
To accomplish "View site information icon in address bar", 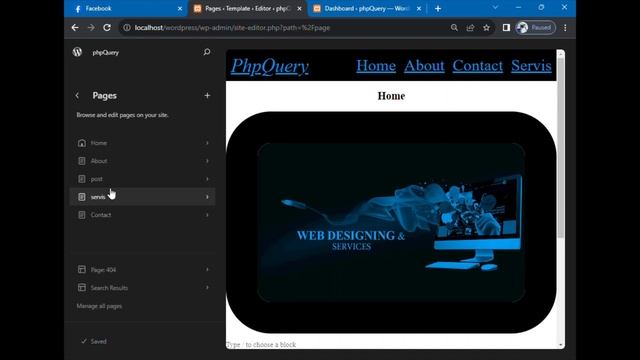I will click(x=127, y=27).
